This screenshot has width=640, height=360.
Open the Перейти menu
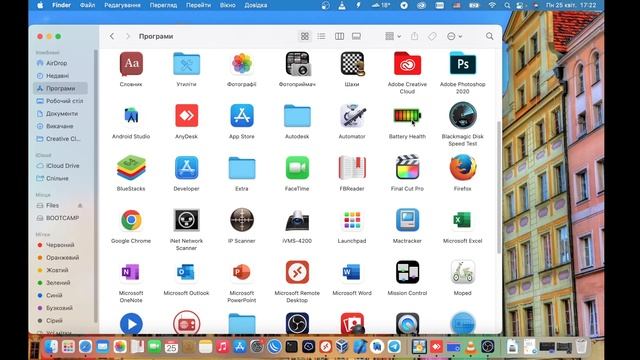[x=198, y=5]
